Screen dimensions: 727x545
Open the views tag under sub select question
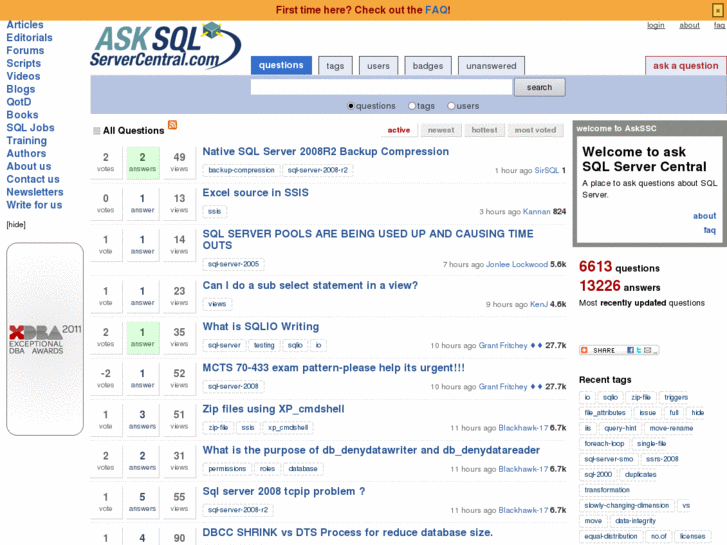coord(217,304)
